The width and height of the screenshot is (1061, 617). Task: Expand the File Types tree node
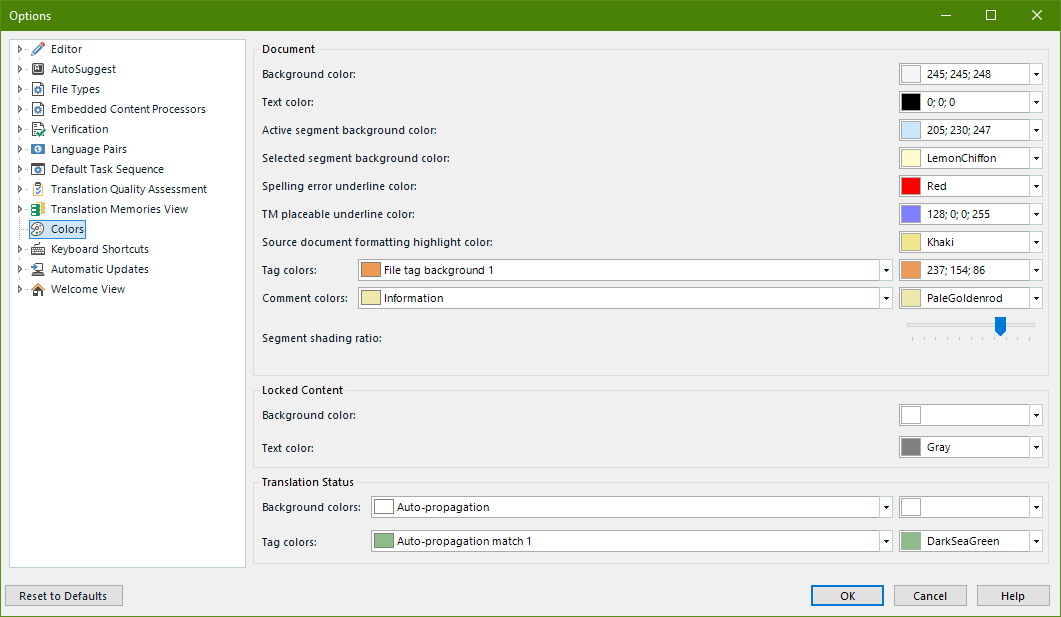(20, 89)
